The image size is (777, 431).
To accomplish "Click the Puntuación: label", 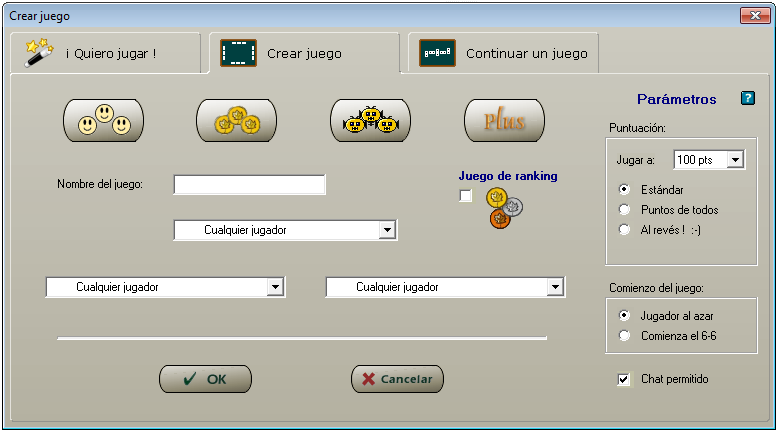I will pos(637,128).
